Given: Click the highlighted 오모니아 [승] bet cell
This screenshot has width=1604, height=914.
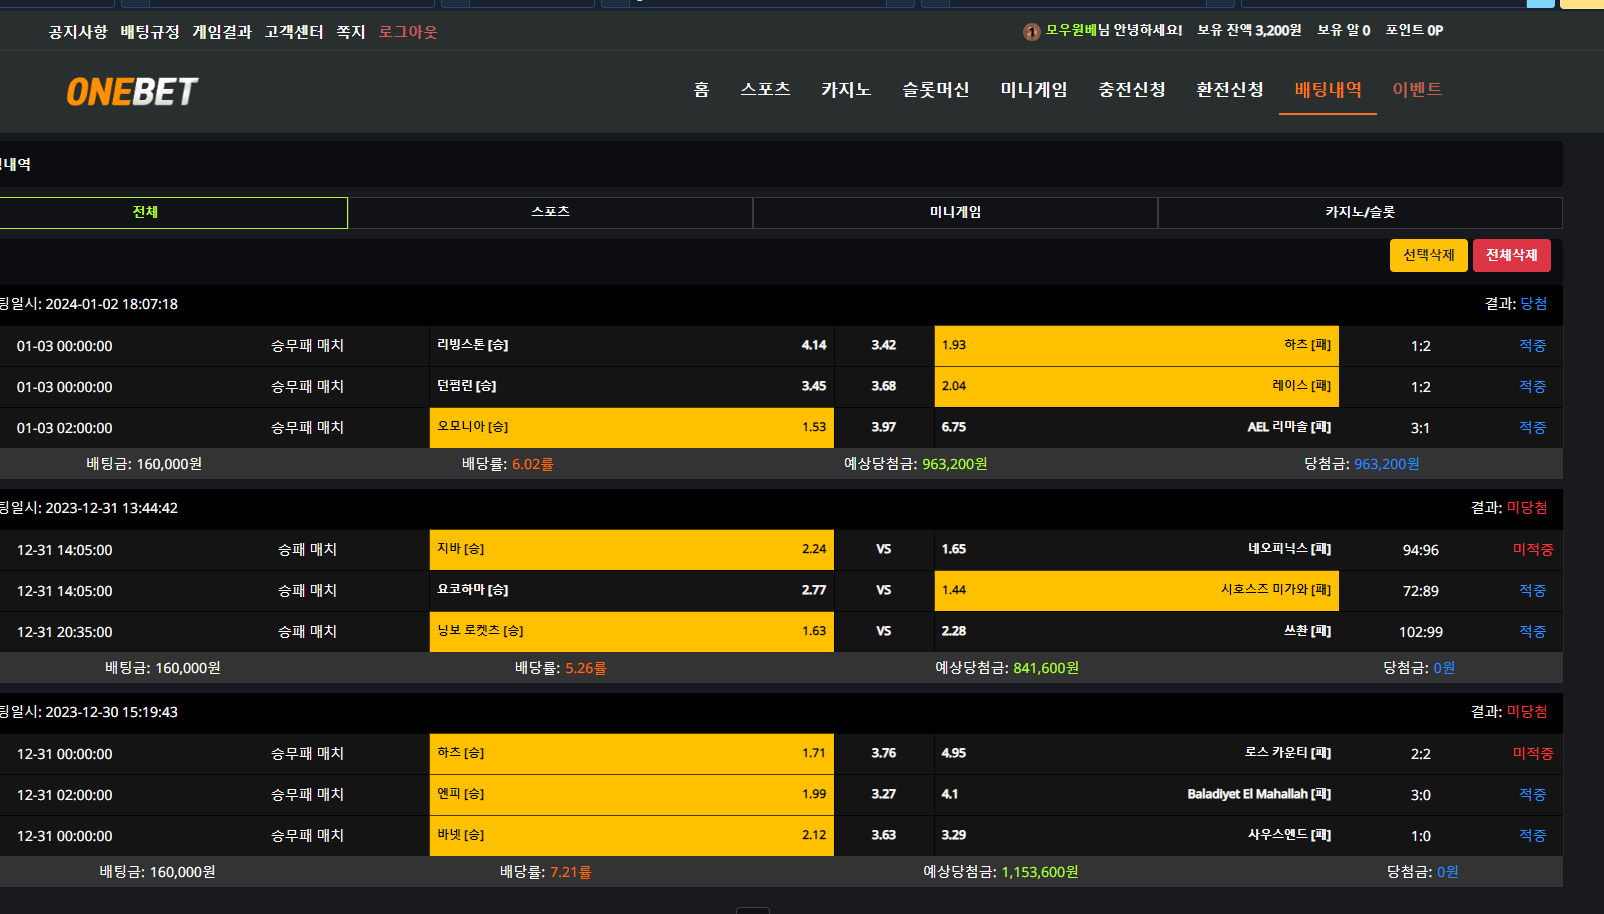Looking at the screenshot, I should tap(631, 427).
